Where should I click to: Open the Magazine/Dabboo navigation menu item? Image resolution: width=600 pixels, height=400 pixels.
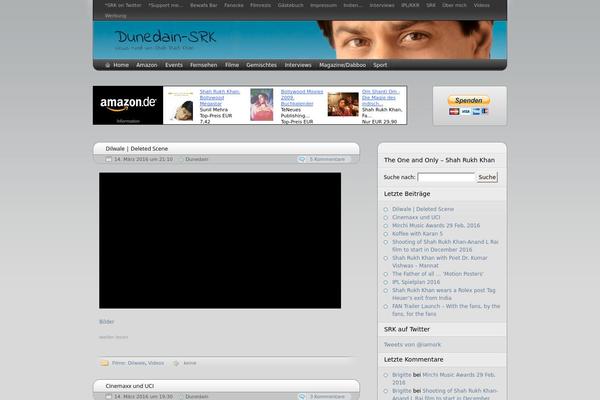point(342,65)
